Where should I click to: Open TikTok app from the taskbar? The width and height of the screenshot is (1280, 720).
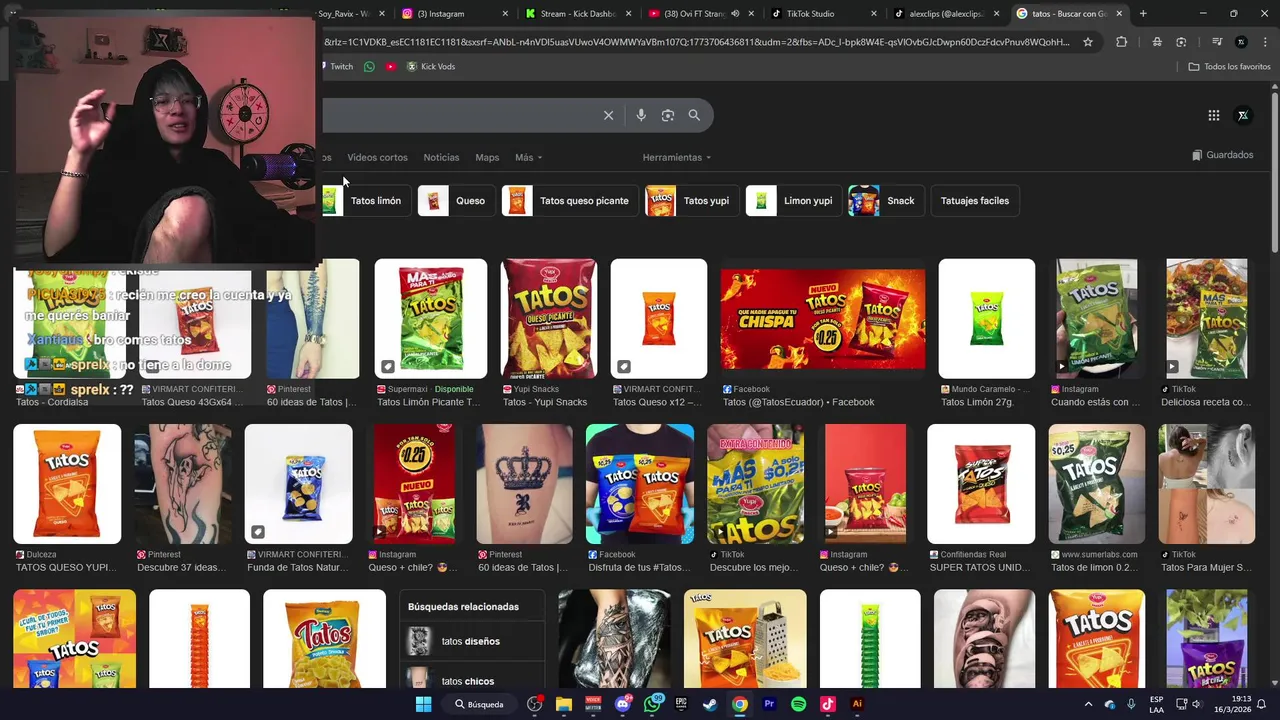pyautogui.click(x=827, y=704)
